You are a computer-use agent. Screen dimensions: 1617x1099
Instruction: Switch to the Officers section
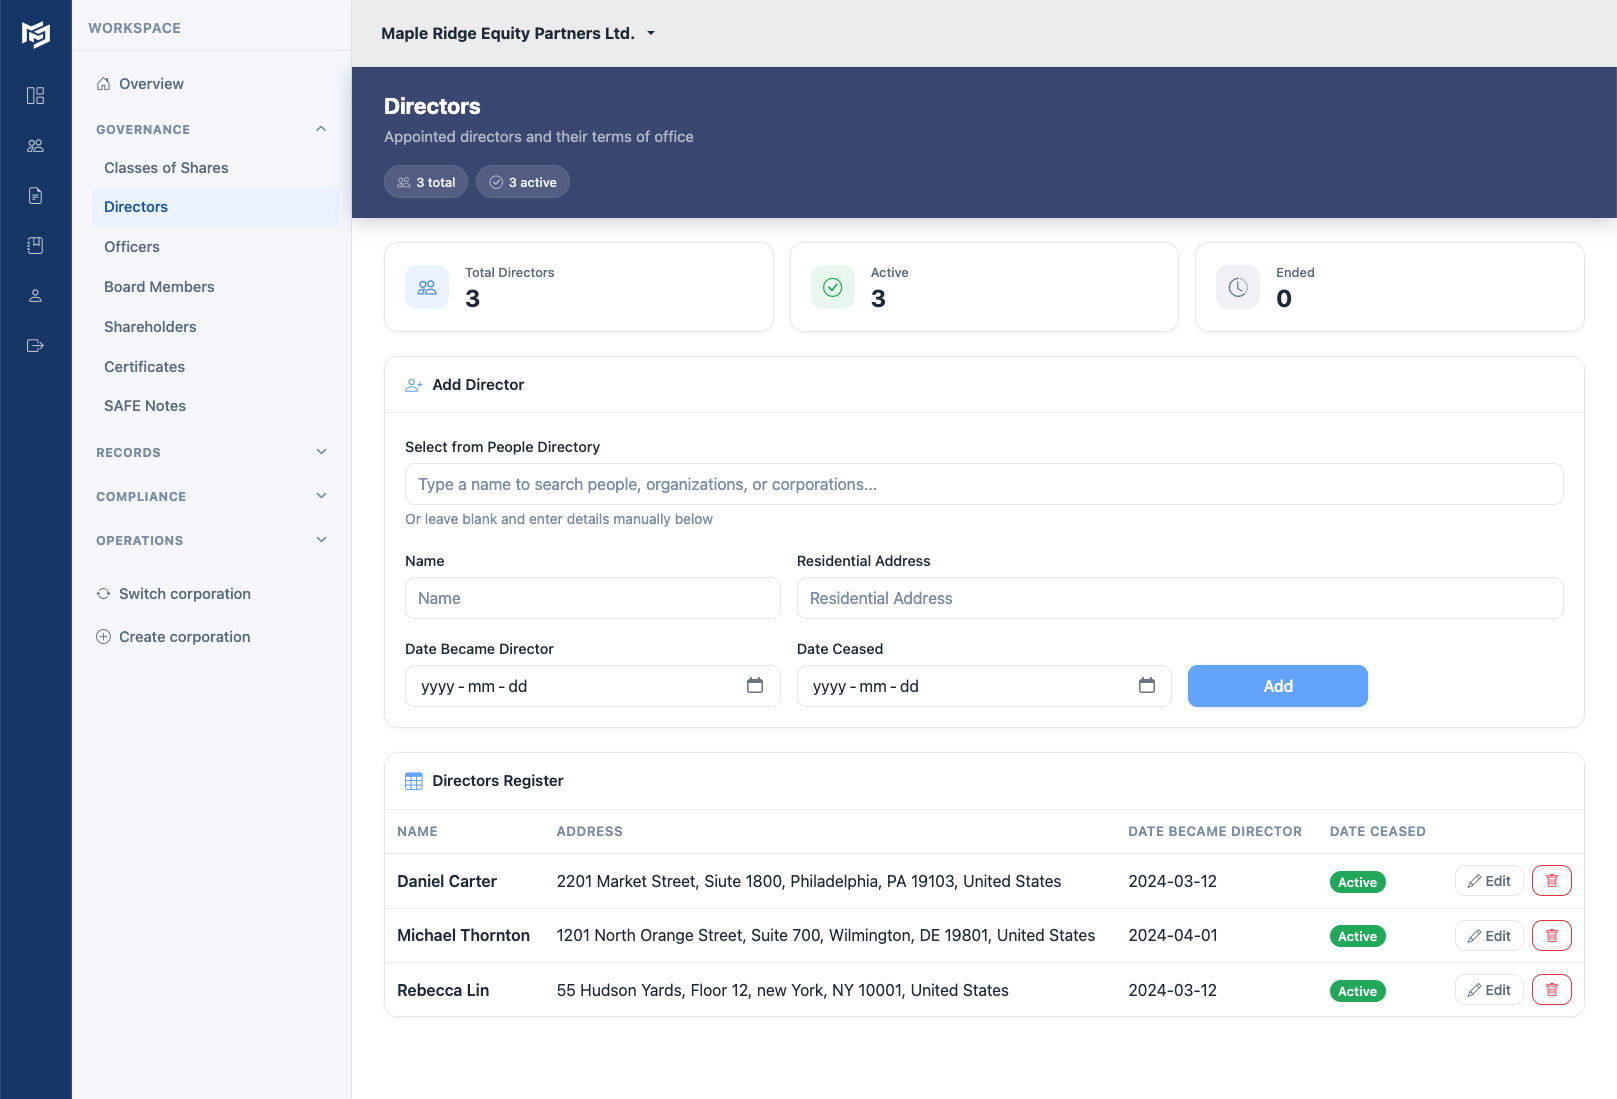point(131,246)
